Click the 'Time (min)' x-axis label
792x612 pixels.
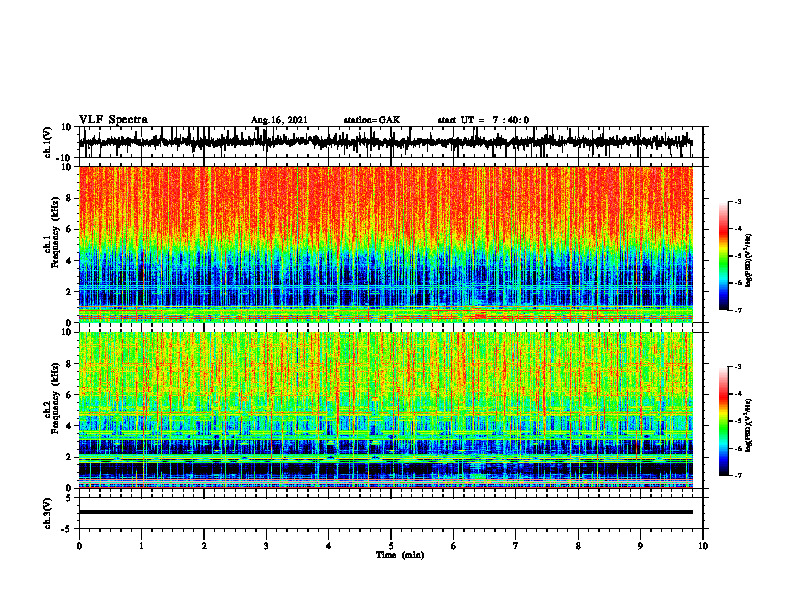400,555
